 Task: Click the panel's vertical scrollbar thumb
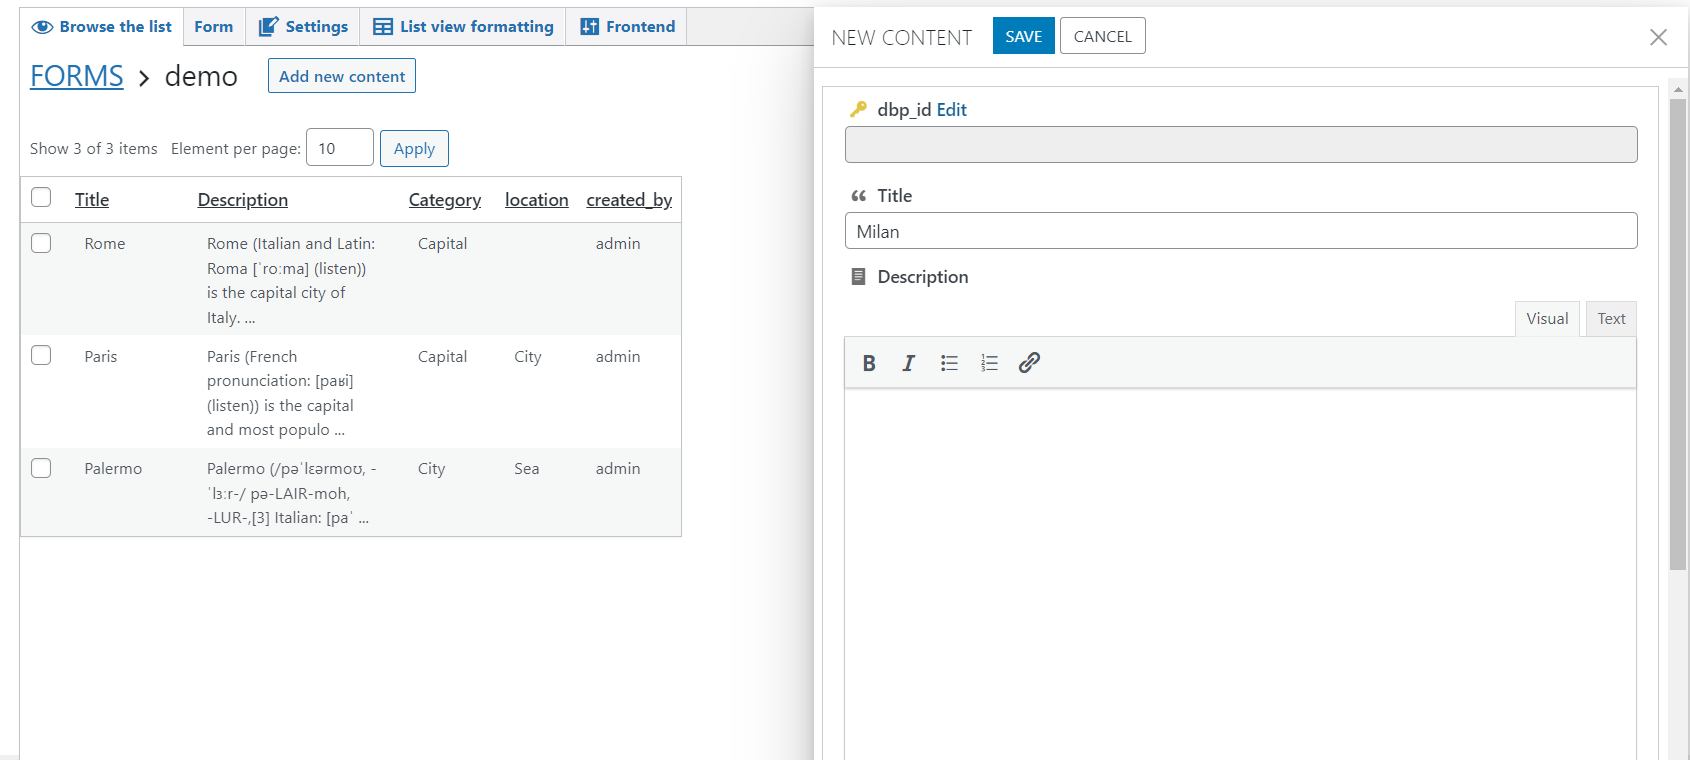(x=1678, y=335)
